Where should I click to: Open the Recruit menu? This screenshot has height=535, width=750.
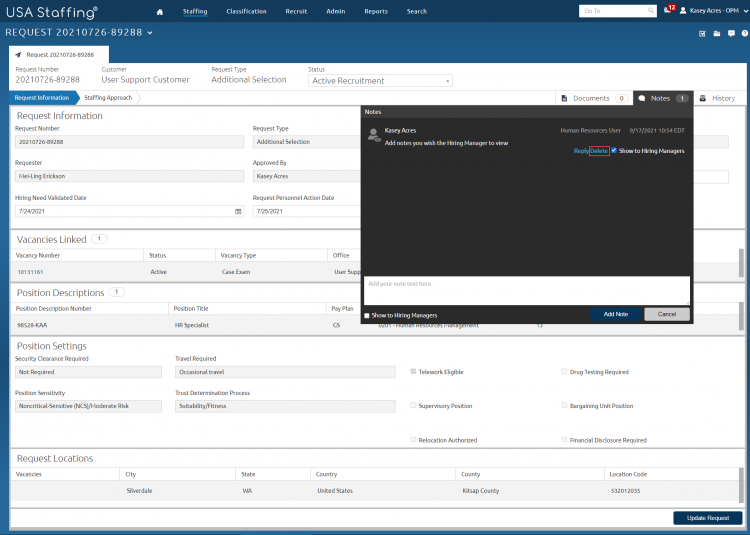point(296,11)
